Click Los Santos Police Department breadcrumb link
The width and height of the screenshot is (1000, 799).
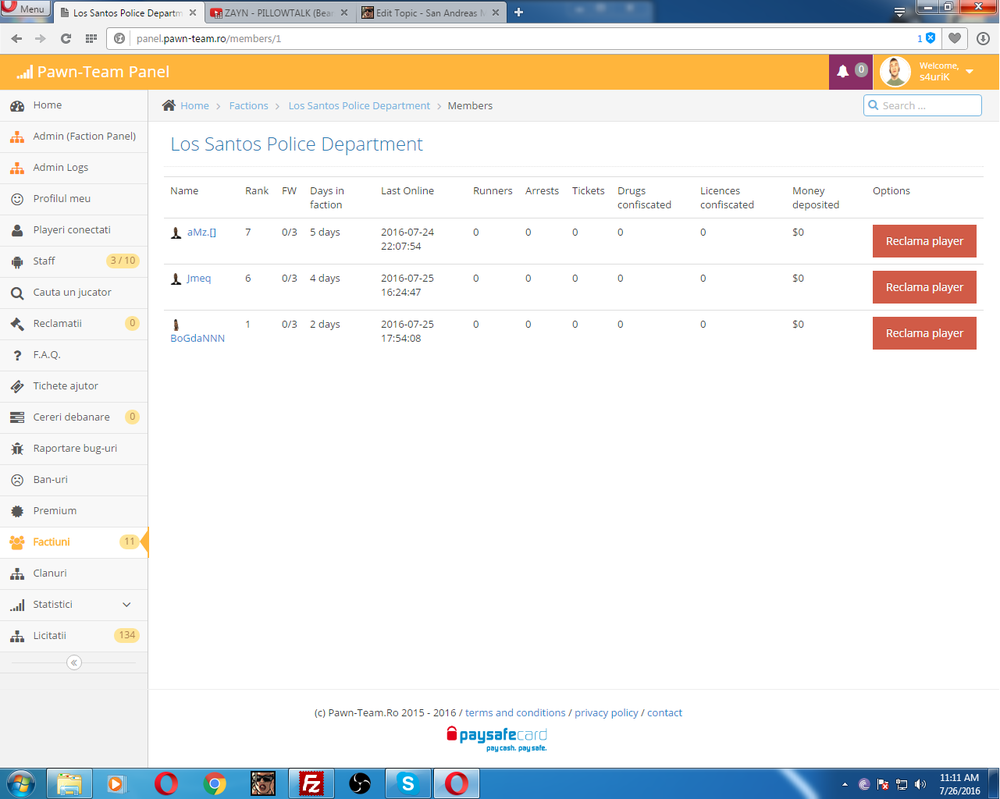pos(359,106)
